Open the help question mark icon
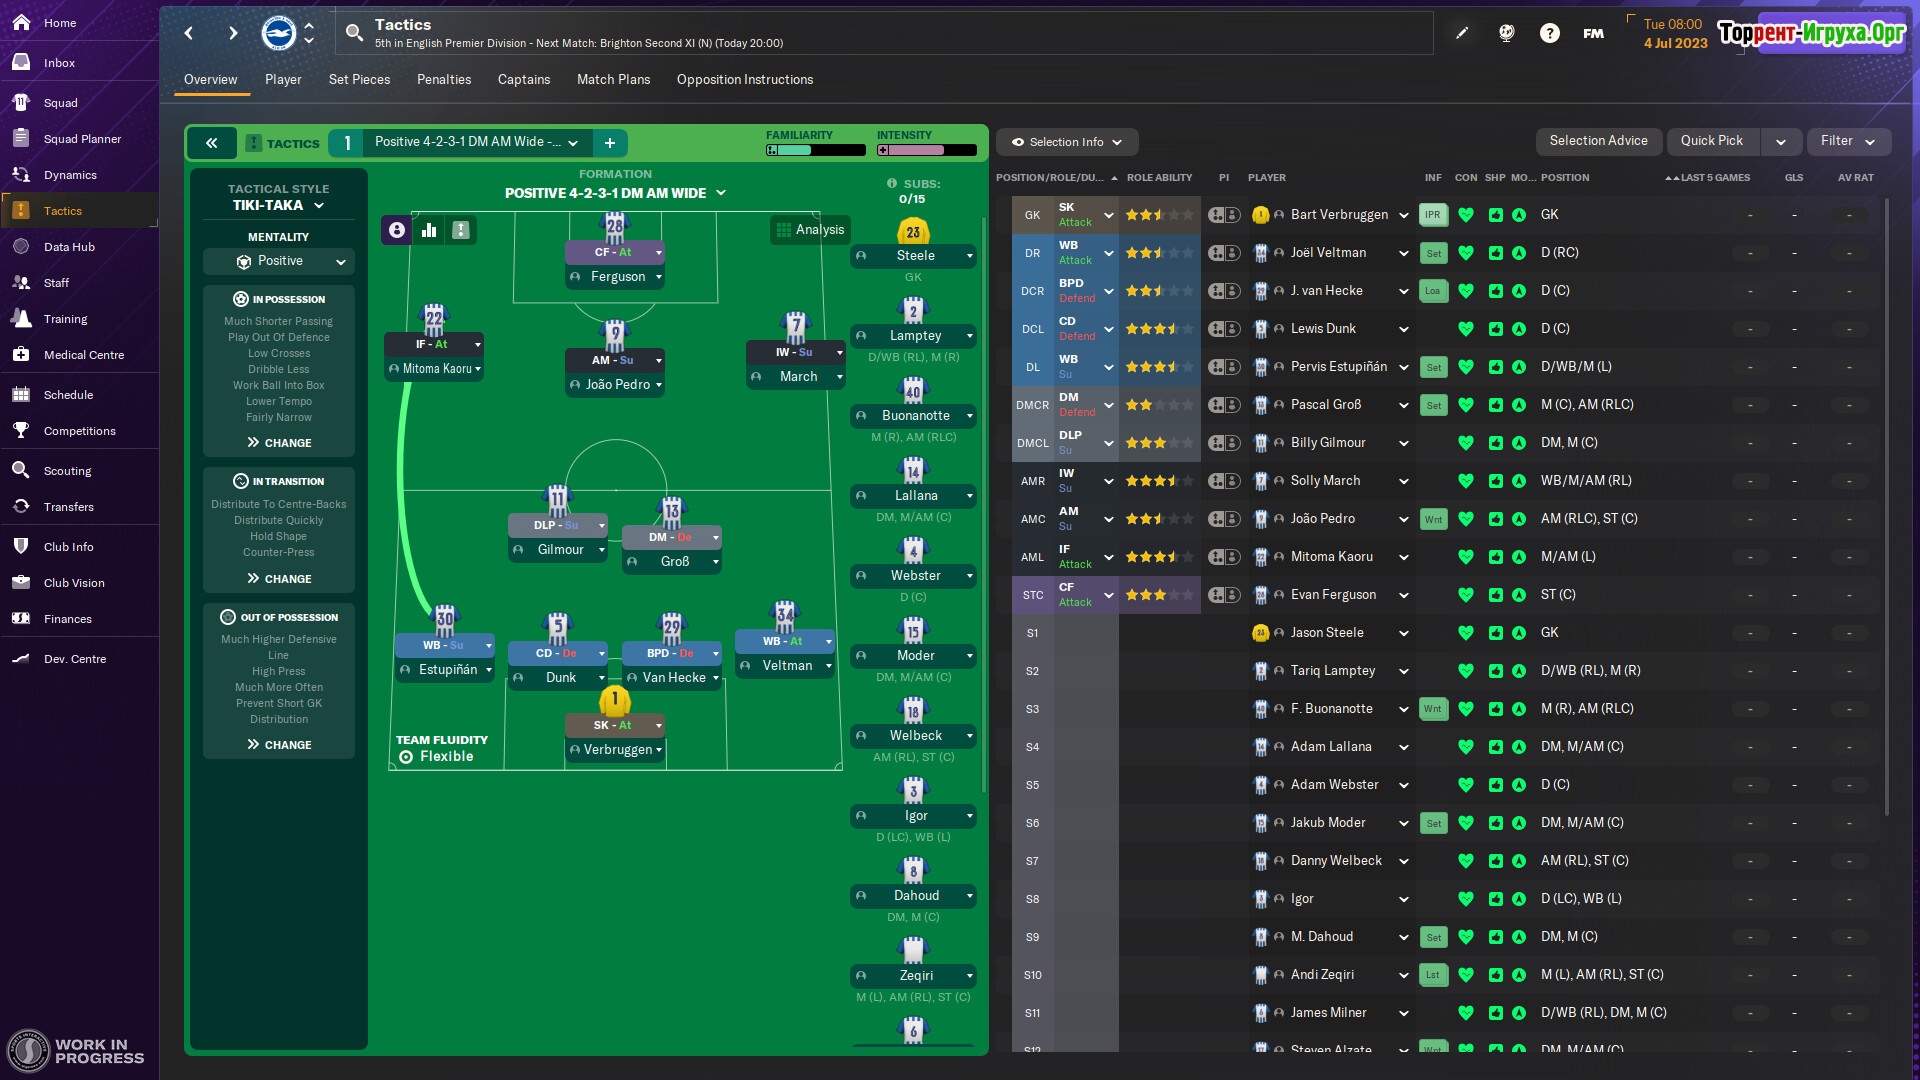Screen dimensions: 1920x1080 (1549, 33)
